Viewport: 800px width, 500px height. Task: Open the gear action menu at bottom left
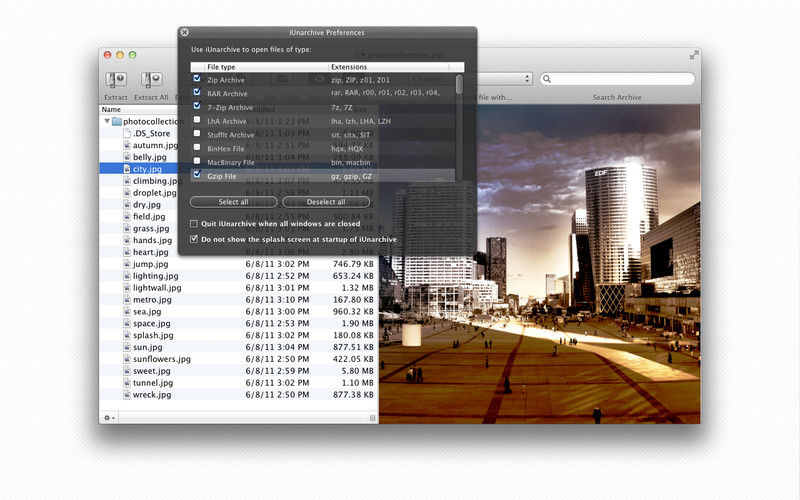pos(109,418)
